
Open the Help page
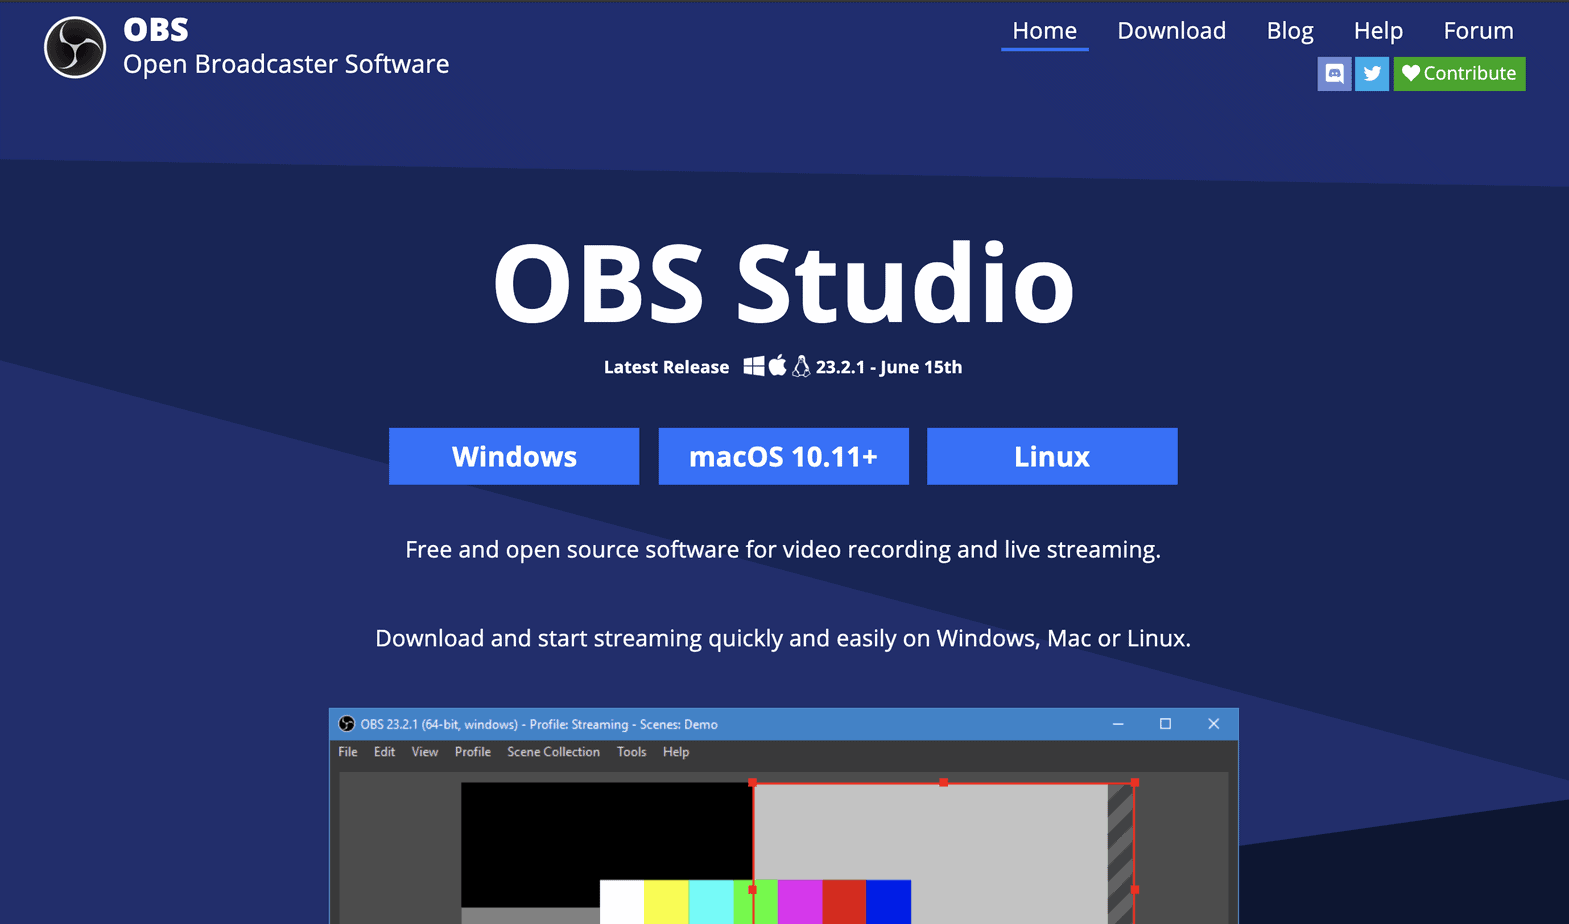(x=1378, y=31)
